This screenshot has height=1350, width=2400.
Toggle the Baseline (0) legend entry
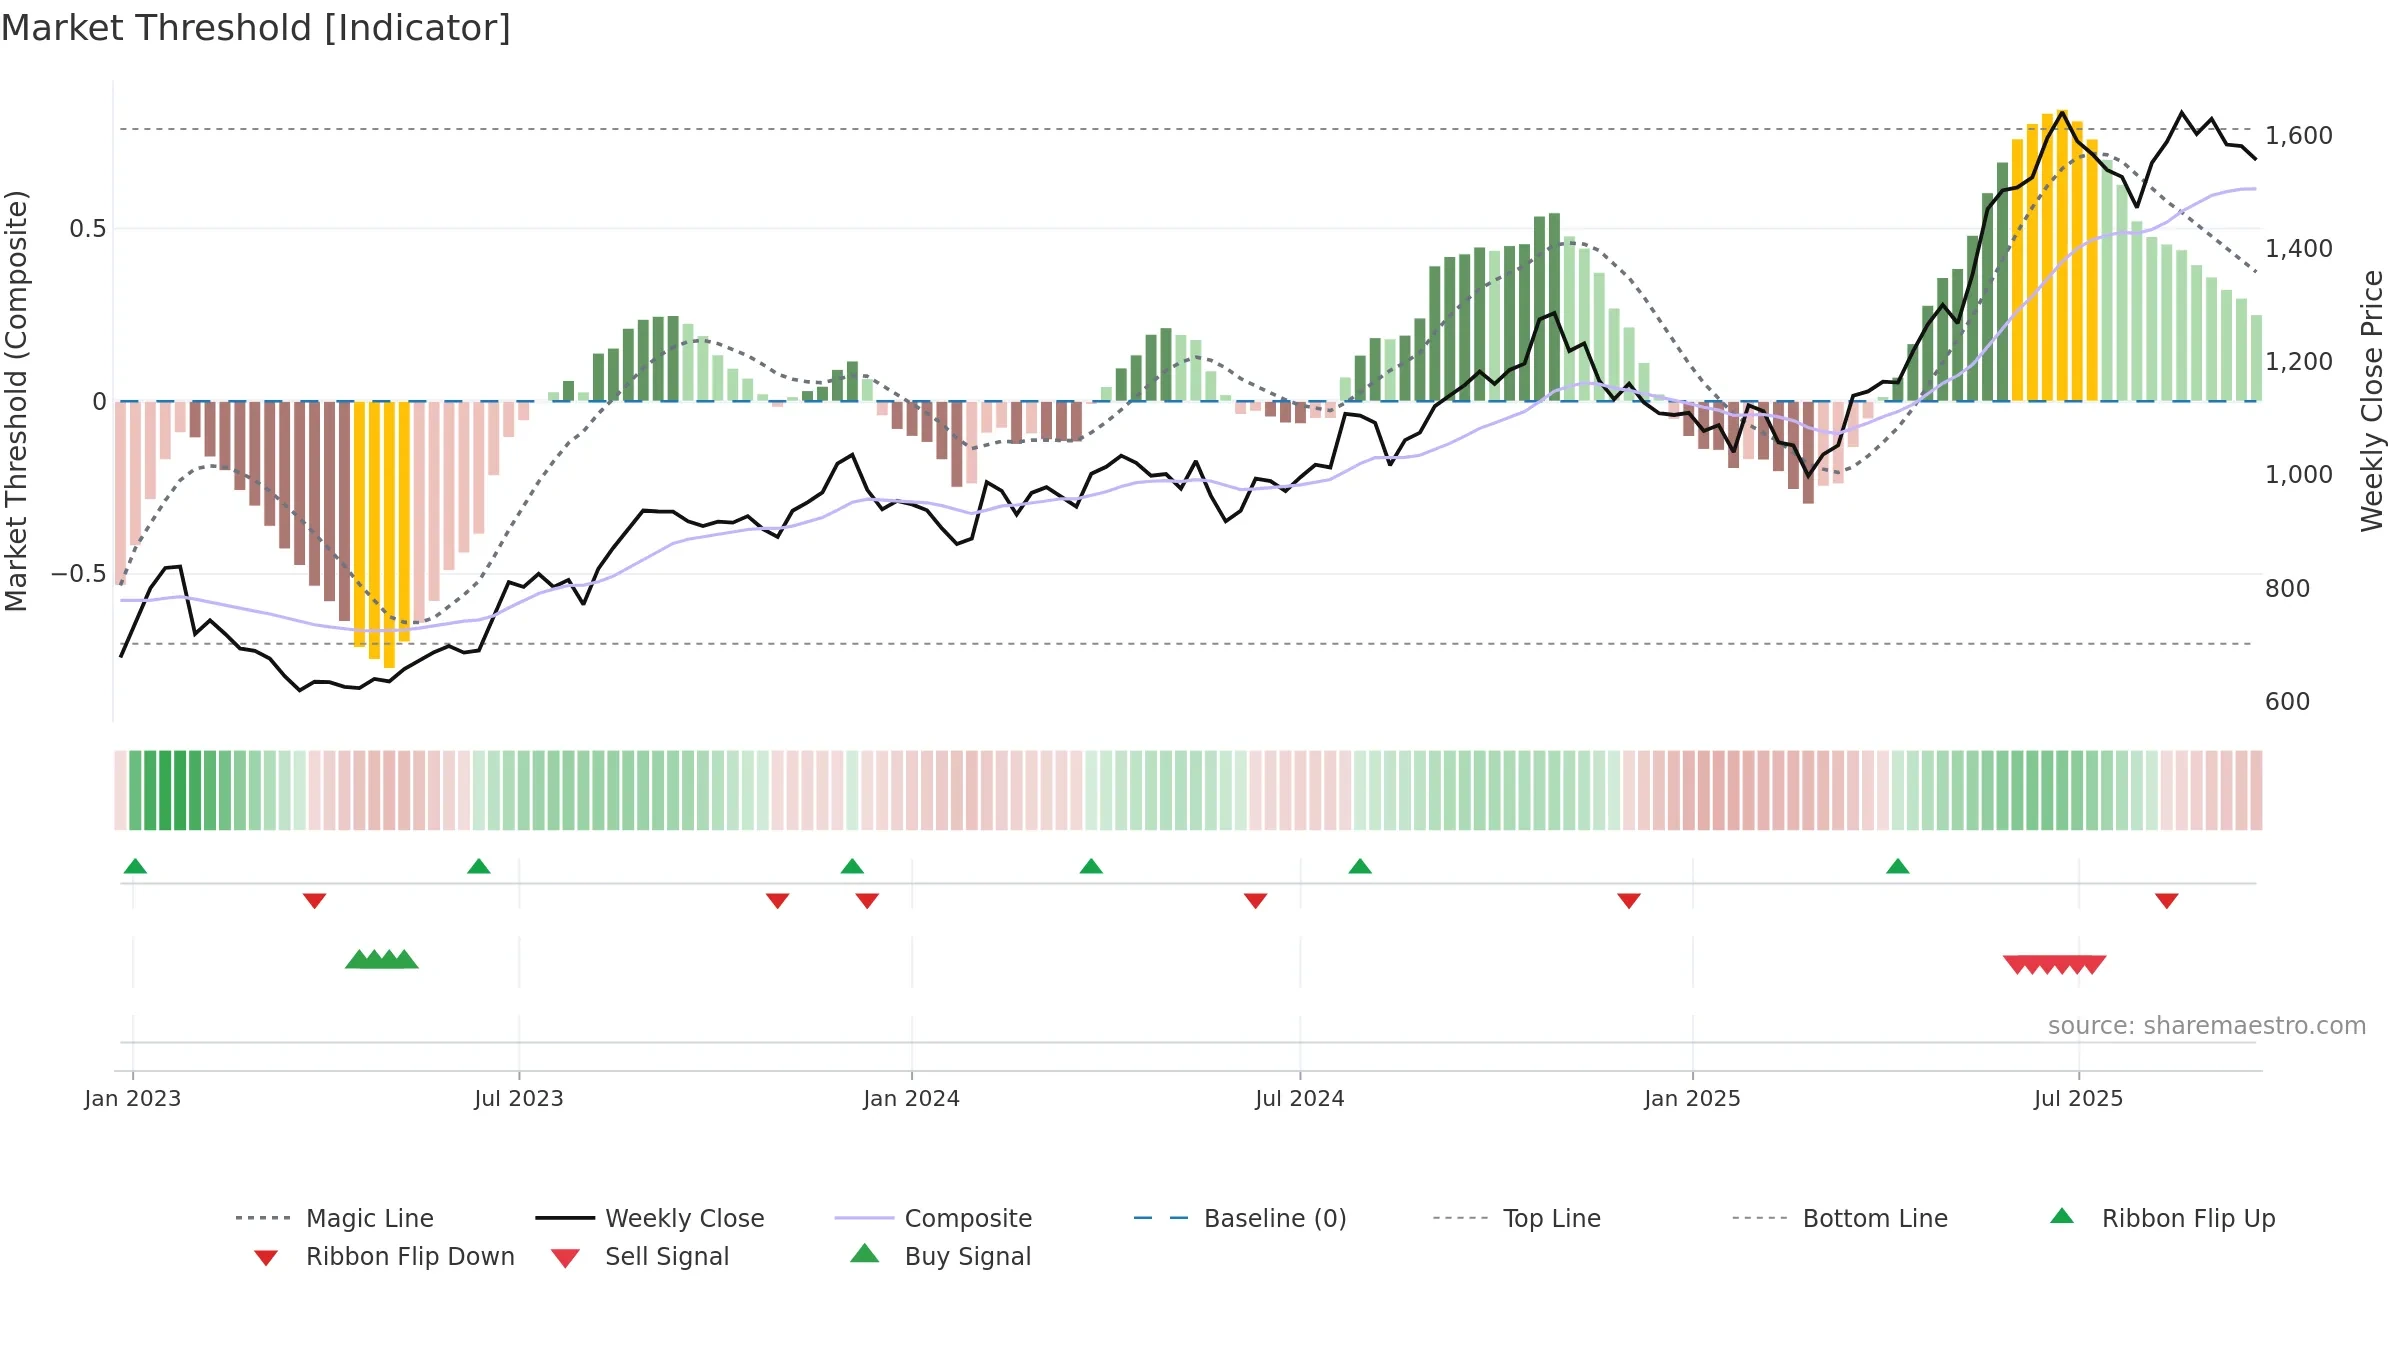click(1240, 1218)
